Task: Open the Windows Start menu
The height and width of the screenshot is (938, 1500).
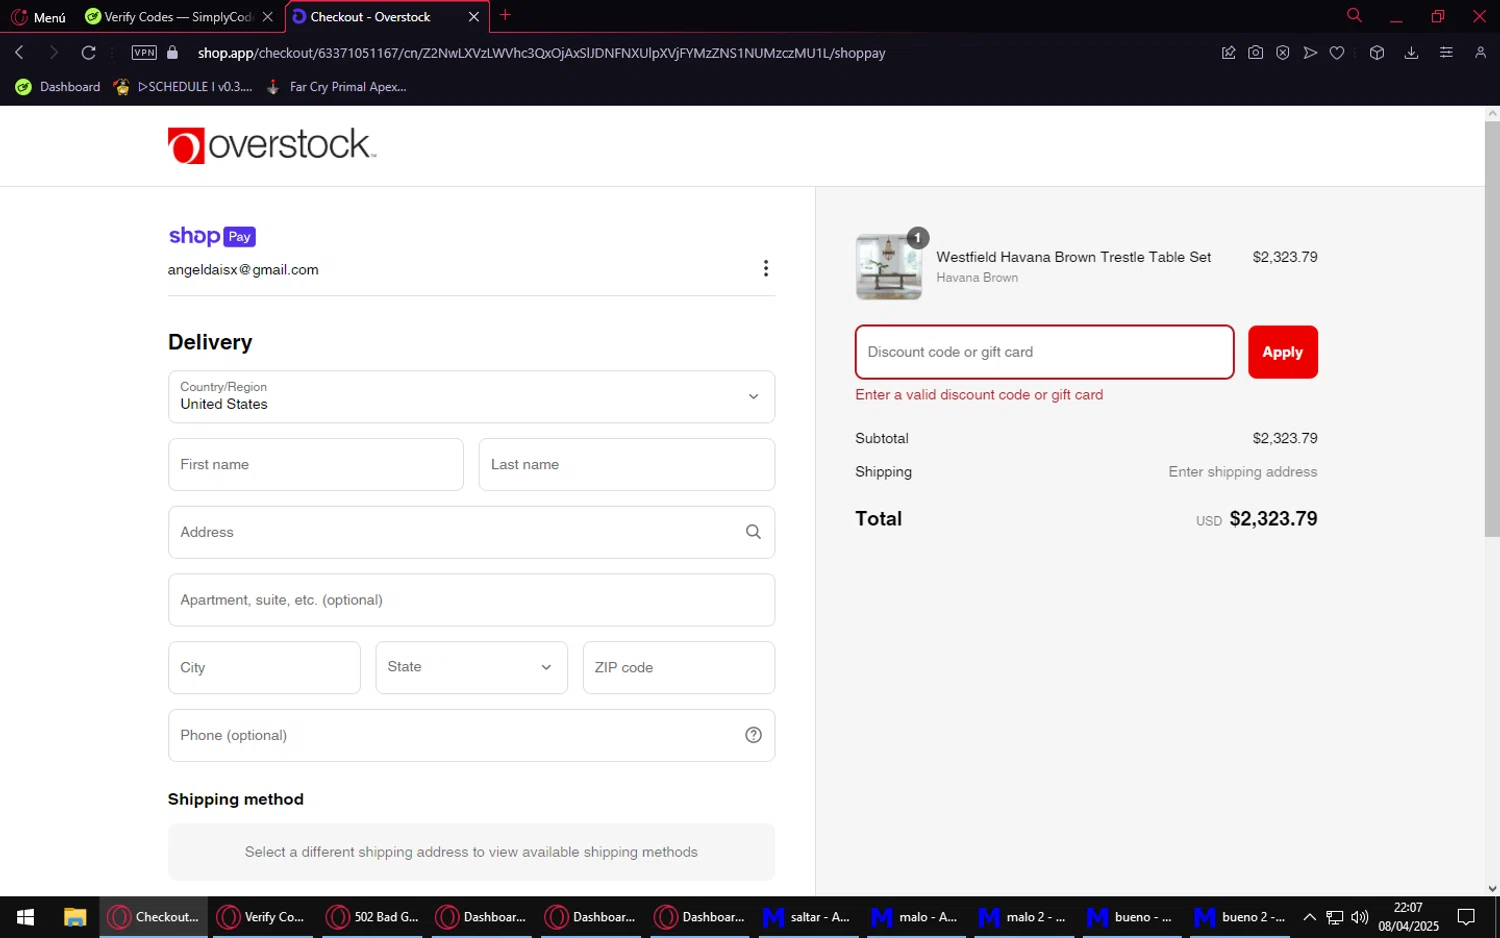Action: (x=26, y=917)
